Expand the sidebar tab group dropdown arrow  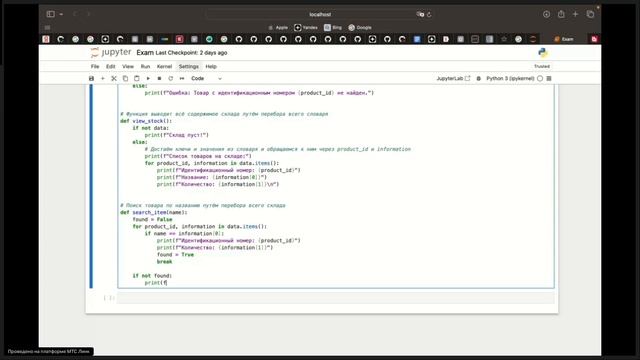(x=61, y=14)
